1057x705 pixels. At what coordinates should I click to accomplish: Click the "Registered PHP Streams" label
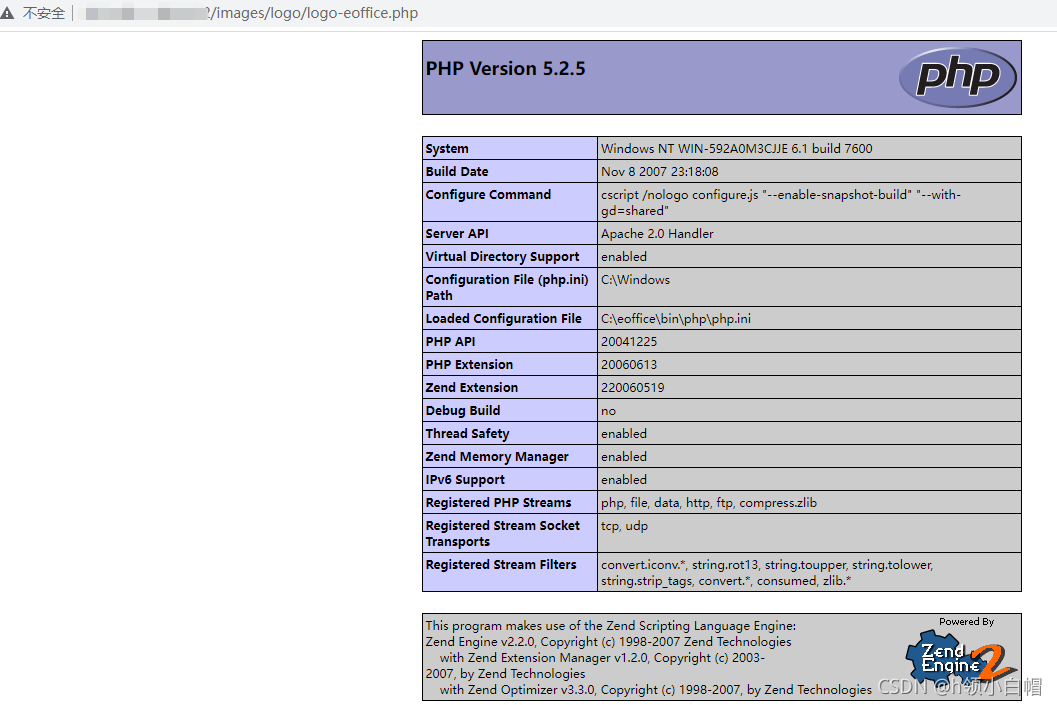point(498,502)
